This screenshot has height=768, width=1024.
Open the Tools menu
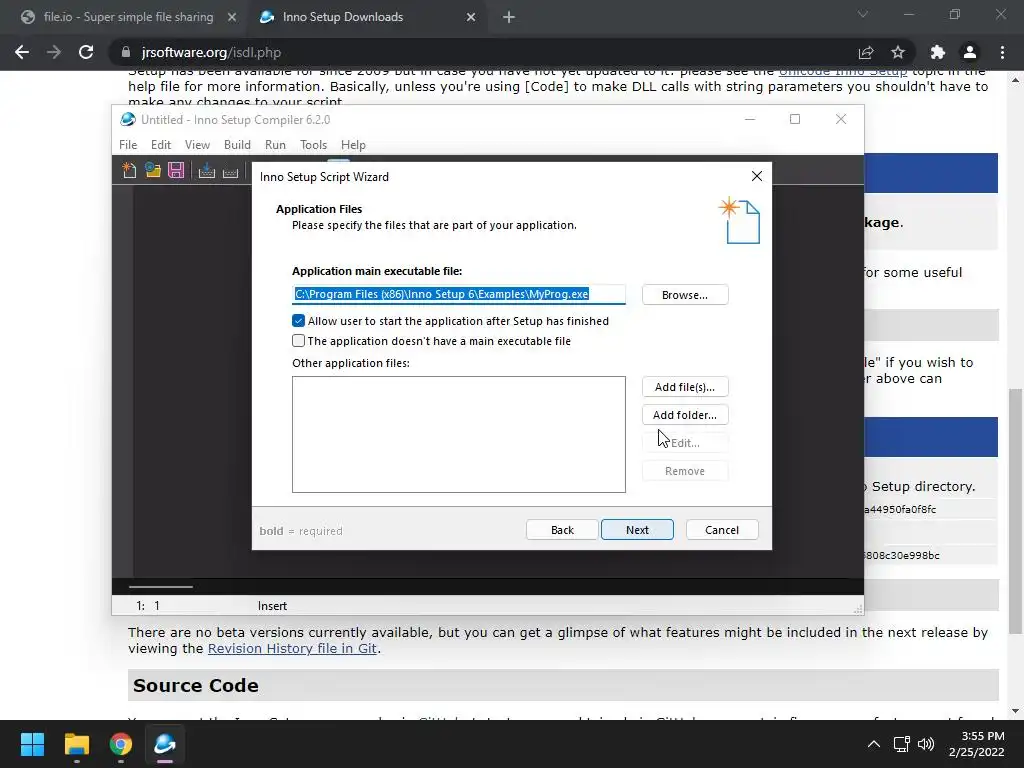pyautogui.click(x=313, y=145)
